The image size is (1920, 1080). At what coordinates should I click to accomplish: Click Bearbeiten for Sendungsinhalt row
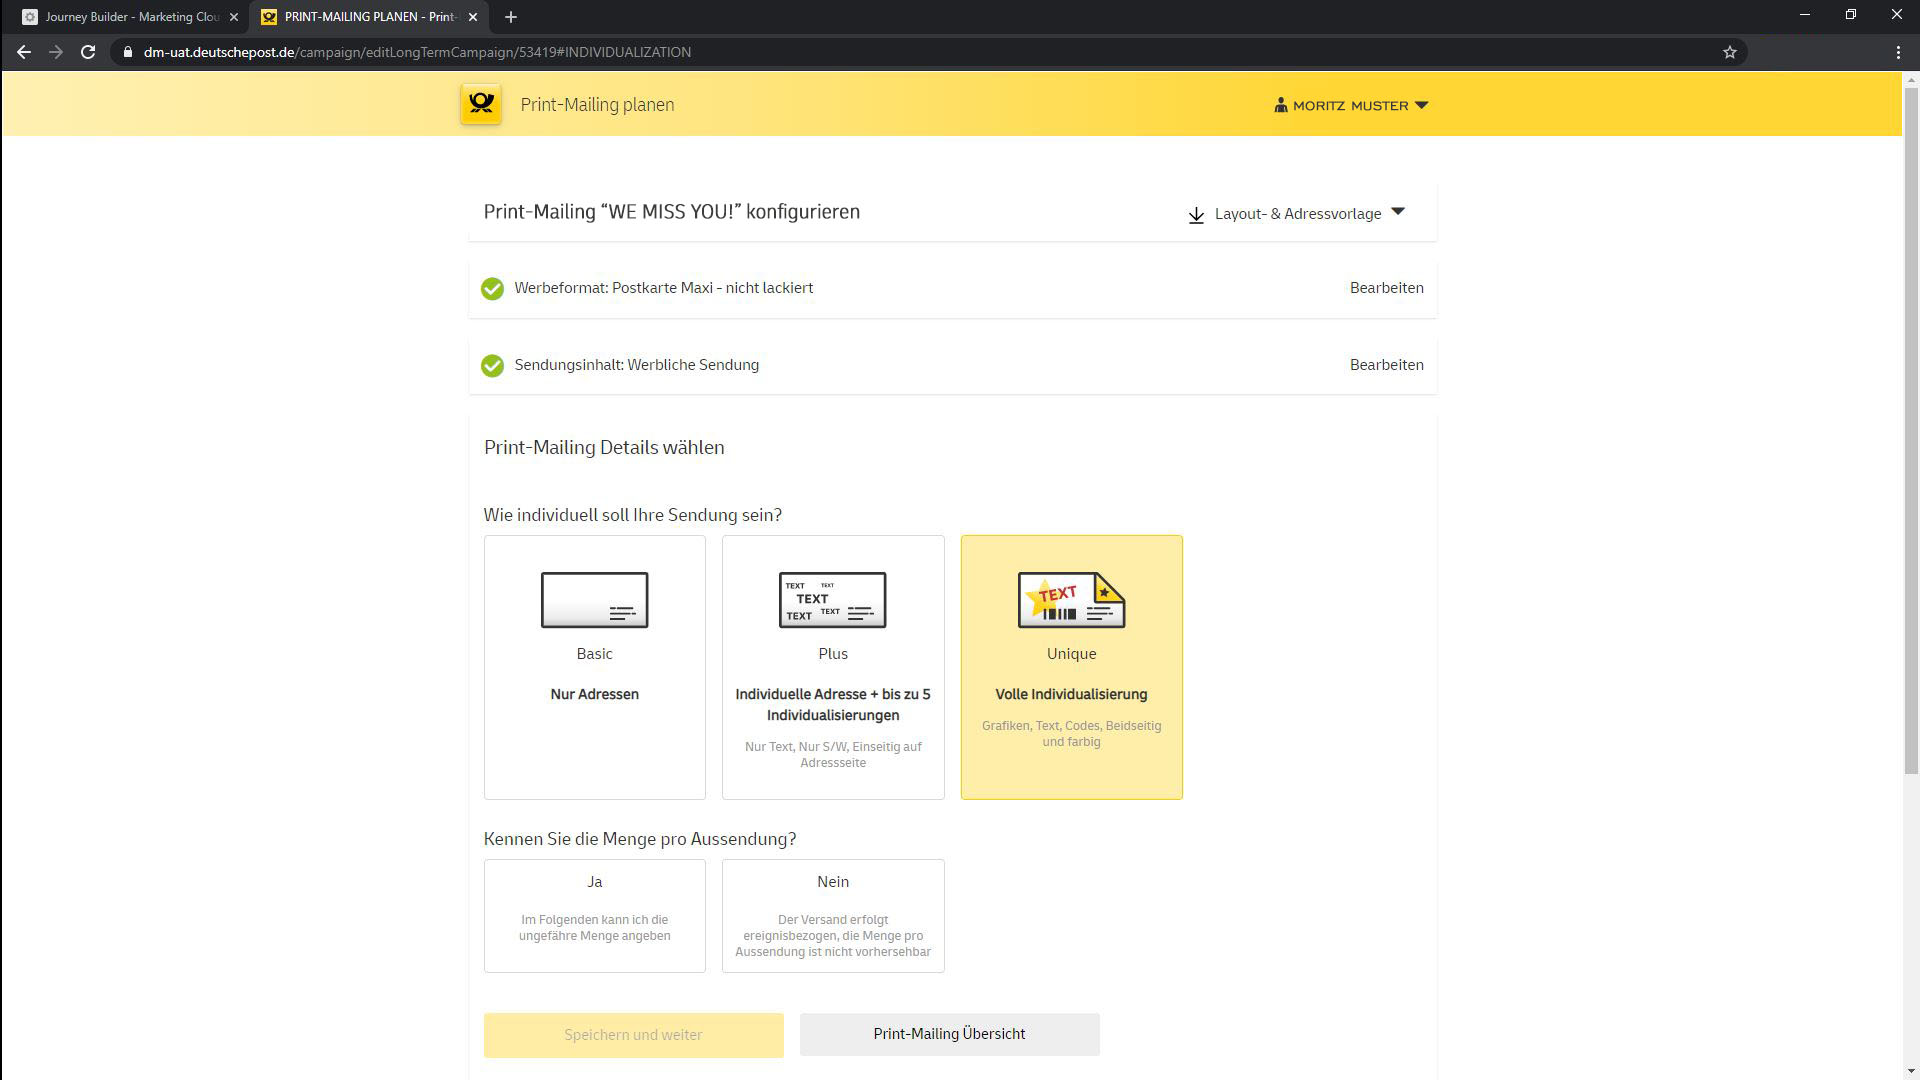[x=1386, y=365]
